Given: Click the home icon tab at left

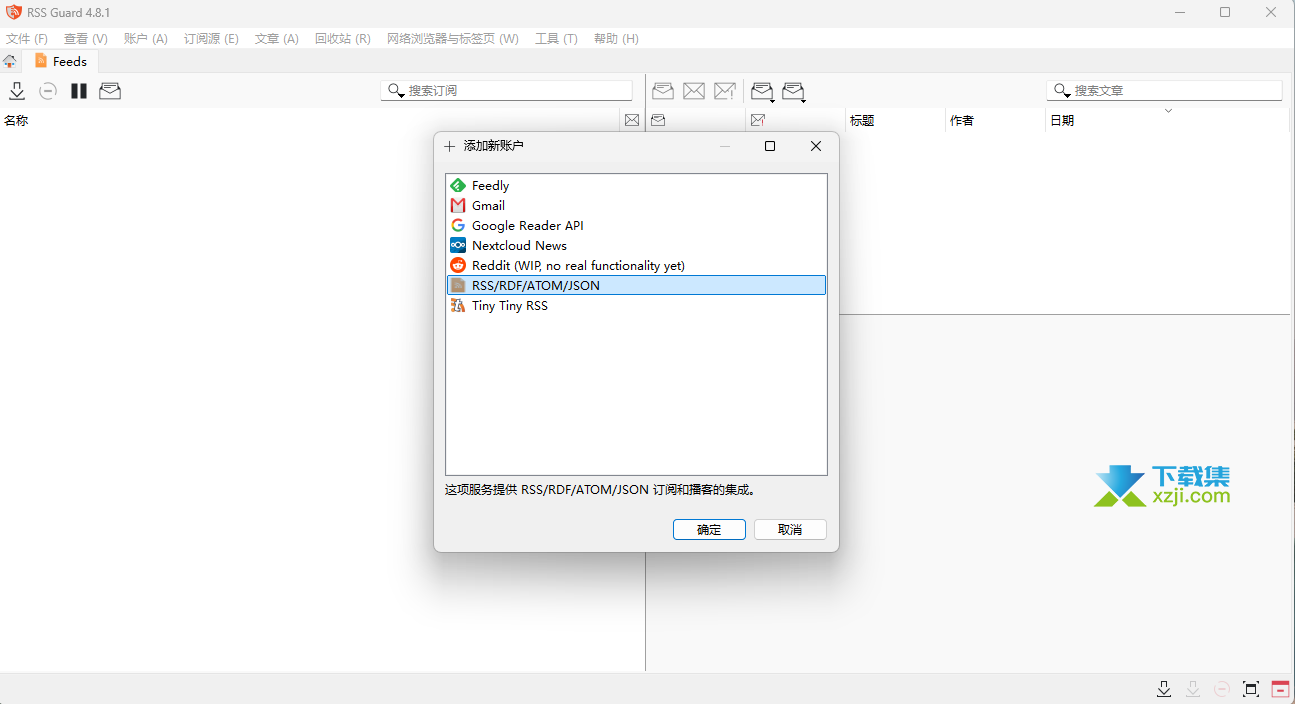Looking at the screenshot, I should (x=10, y=61).
